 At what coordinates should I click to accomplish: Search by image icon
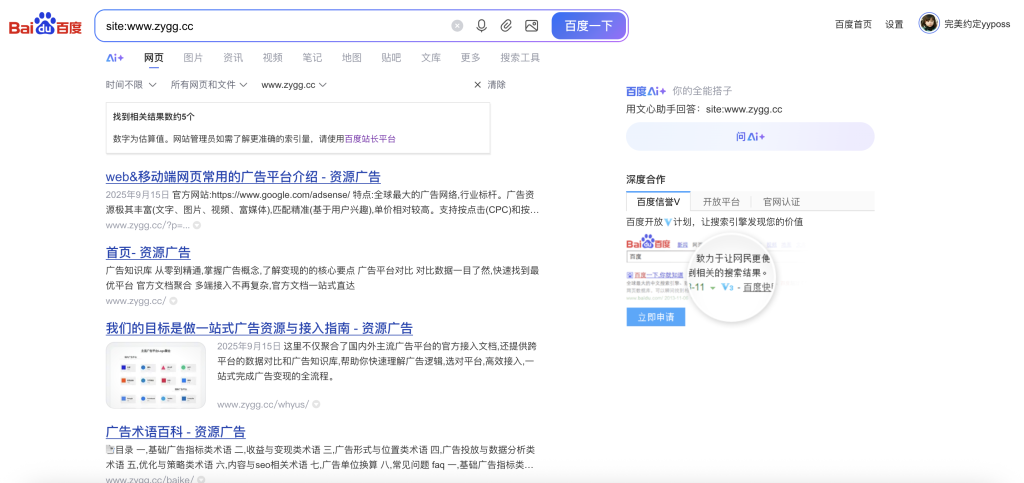pos(532,26)
